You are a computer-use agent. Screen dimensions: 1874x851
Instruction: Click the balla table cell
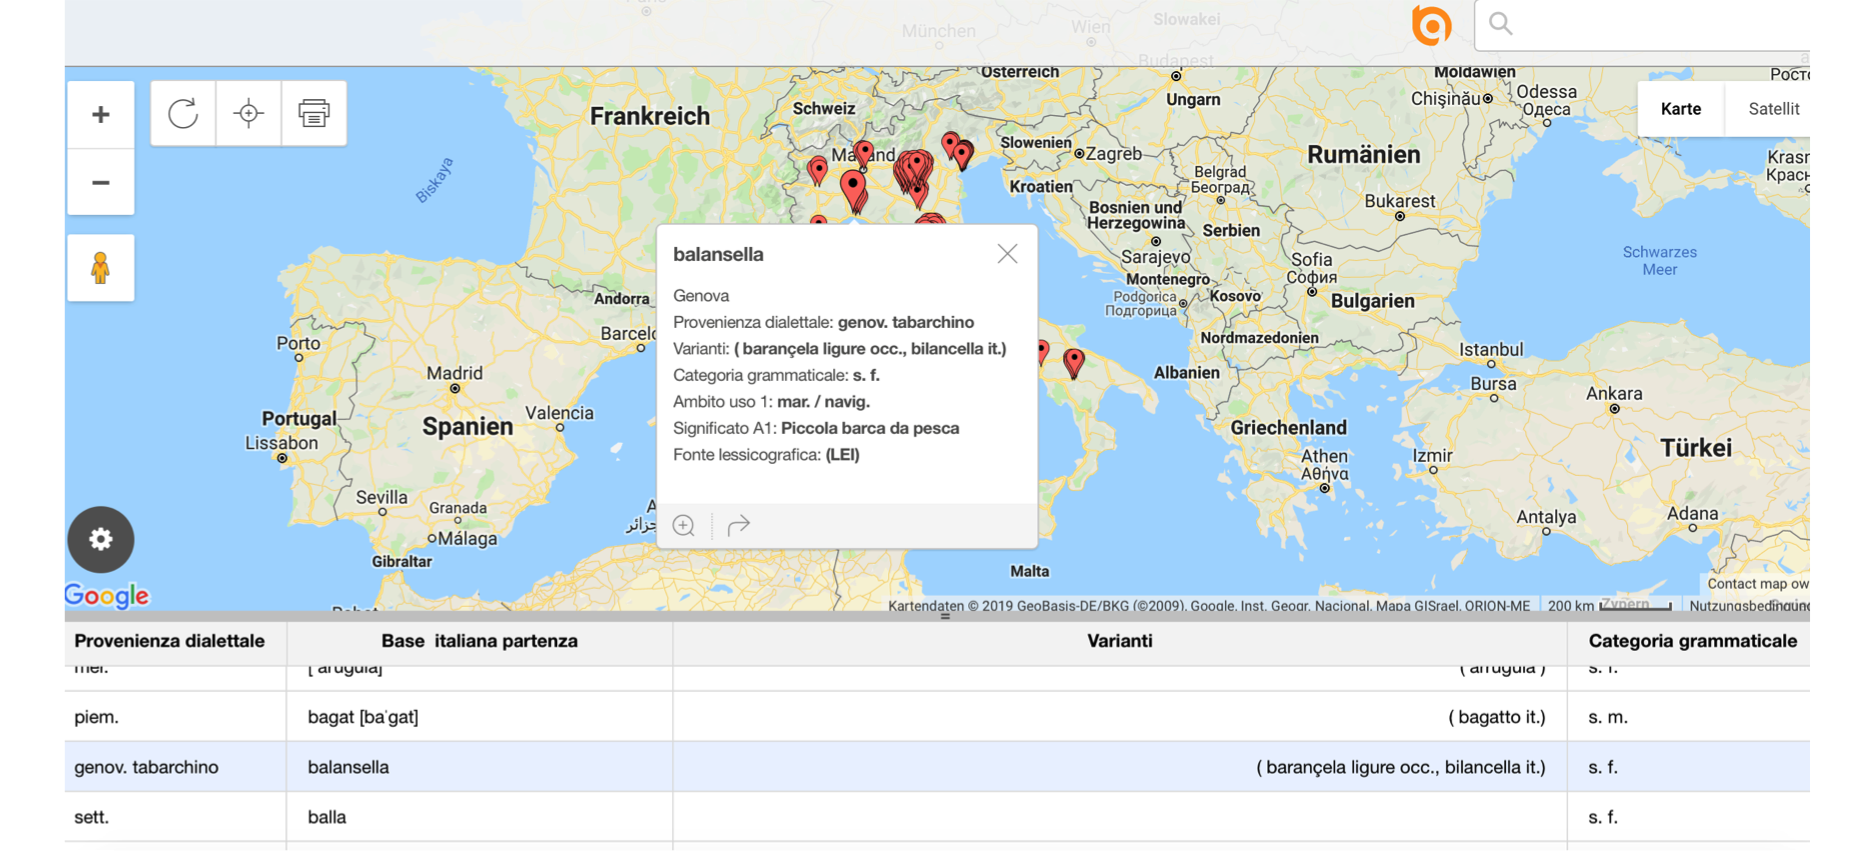point(480,817)
